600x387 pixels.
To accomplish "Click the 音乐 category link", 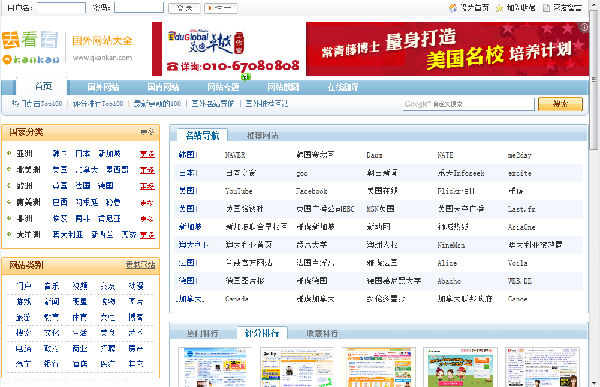I will pos(52,286).
